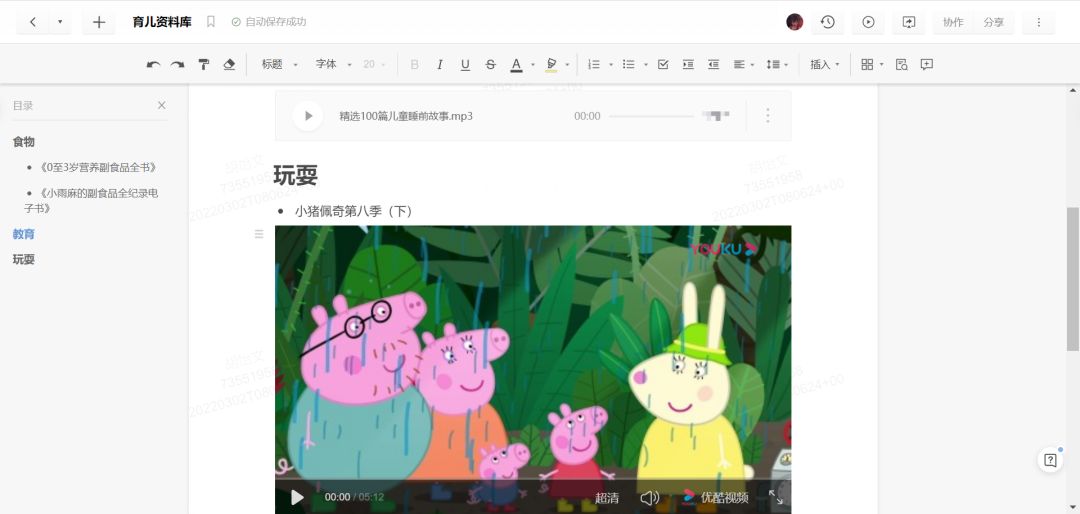Viewport: 1080px width, 514px height.
Task: Apply the font color A button
Action: (516, 64)
